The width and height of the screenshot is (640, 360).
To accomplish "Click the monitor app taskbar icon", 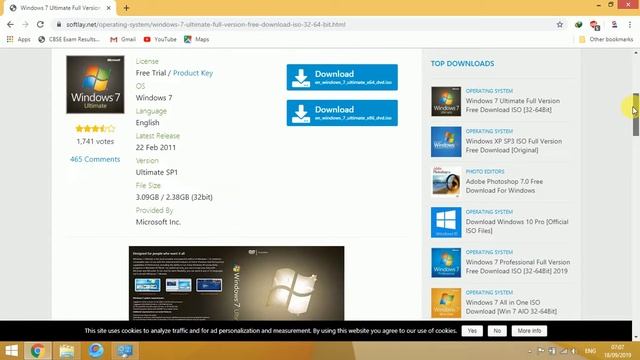I will click(125, 351).
